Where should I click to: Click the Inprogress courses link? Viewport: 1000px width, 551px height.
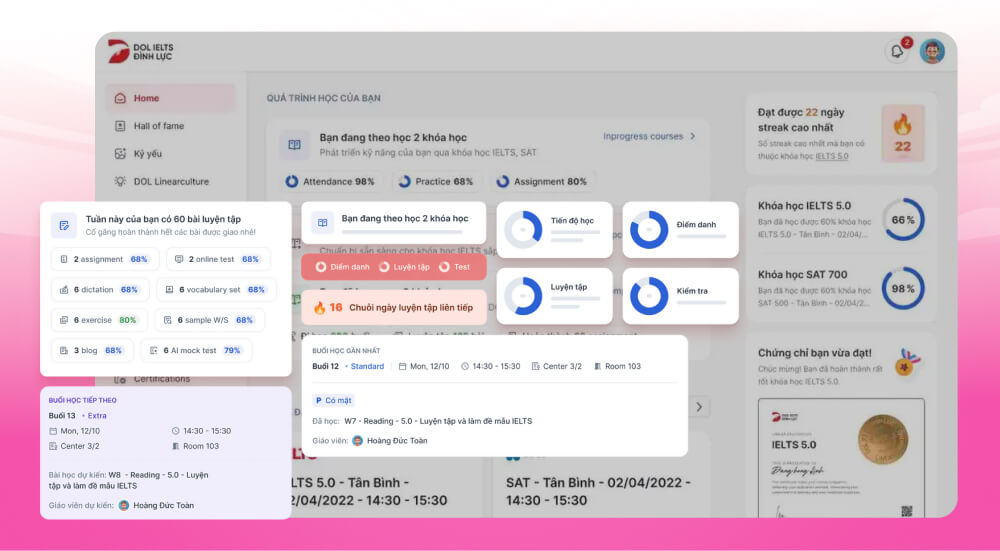coord(643,136)
